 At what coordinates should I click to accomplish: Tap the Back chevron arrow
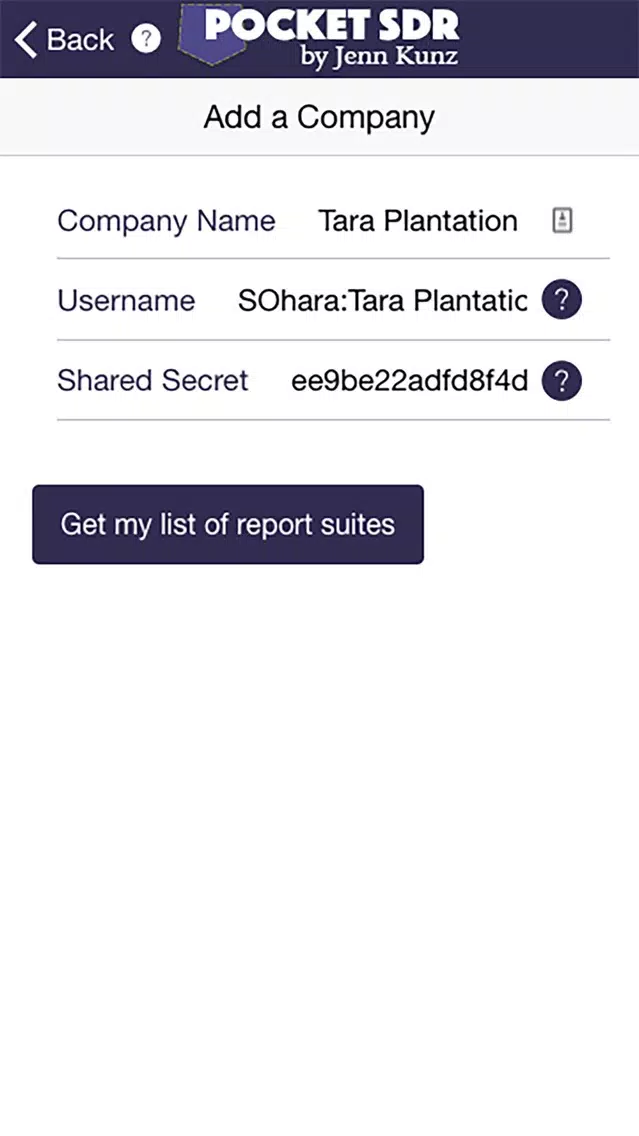(x=25, y=39)
